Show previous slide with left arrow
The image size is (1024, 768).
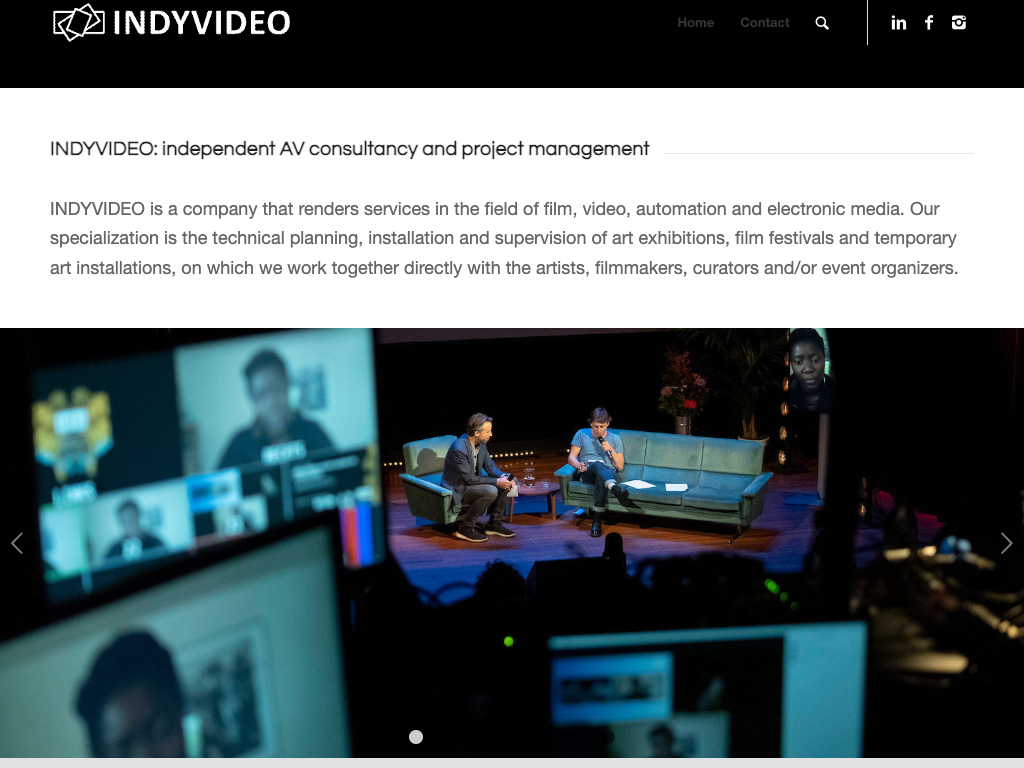click(x=17, y=543)
